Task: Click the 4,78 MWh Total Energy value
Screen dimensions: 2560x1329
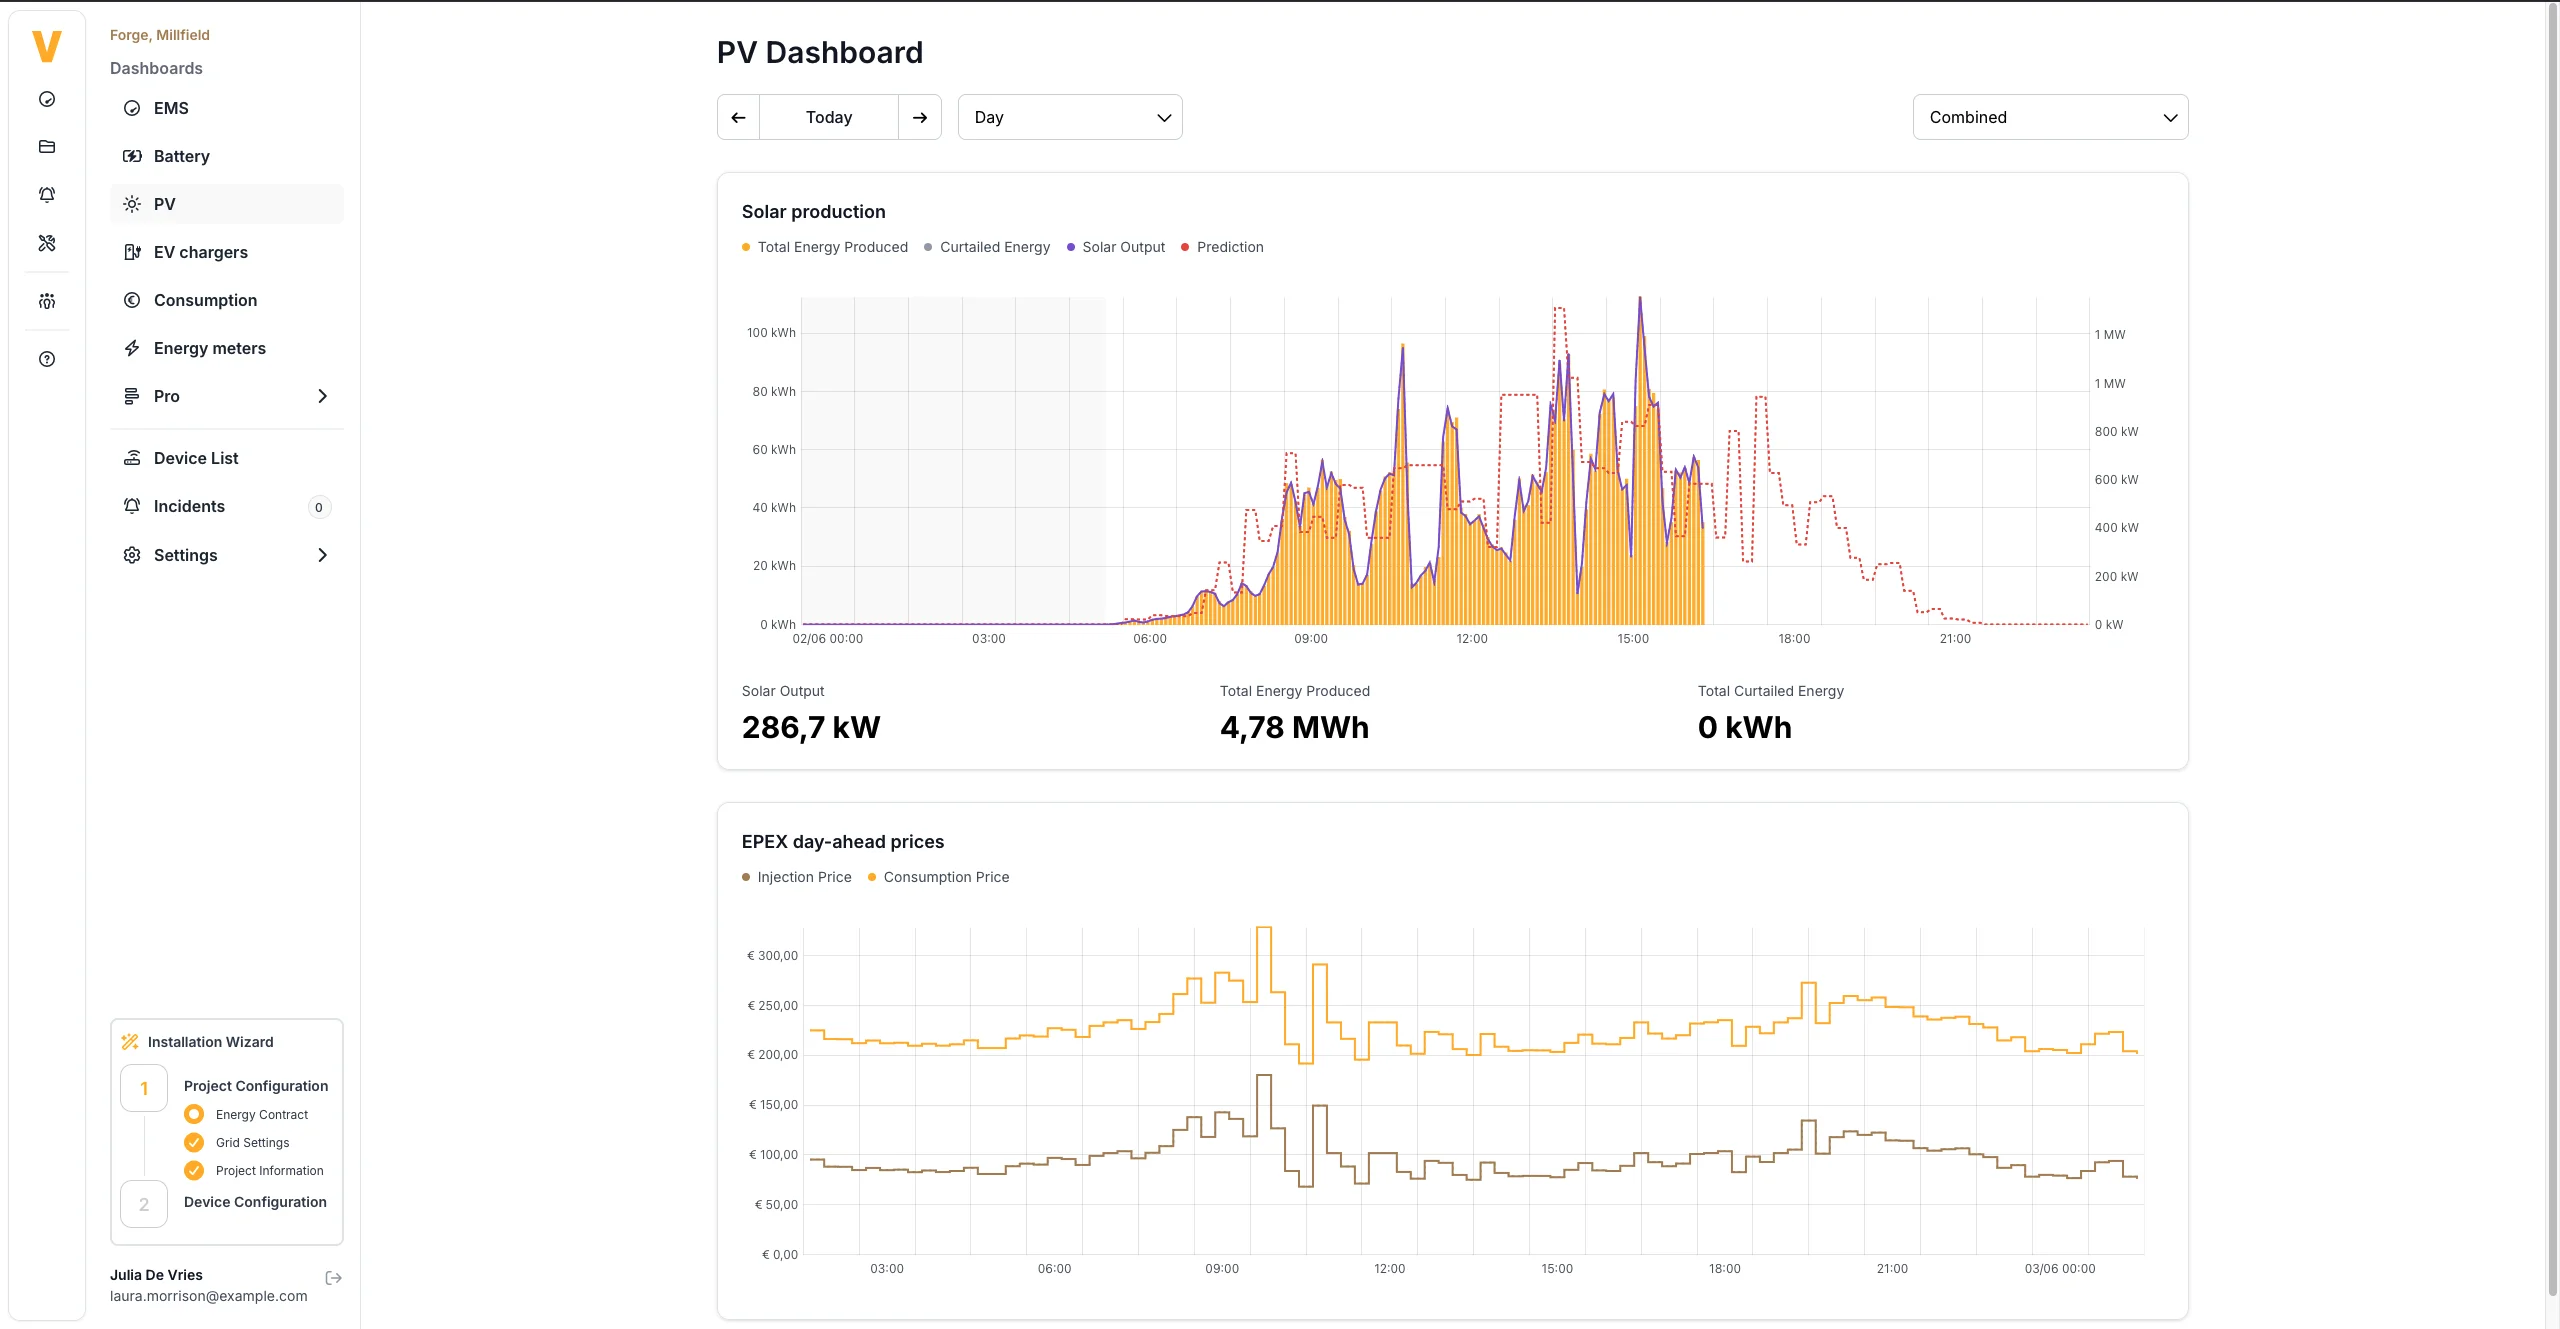Action: (1294, 727)
